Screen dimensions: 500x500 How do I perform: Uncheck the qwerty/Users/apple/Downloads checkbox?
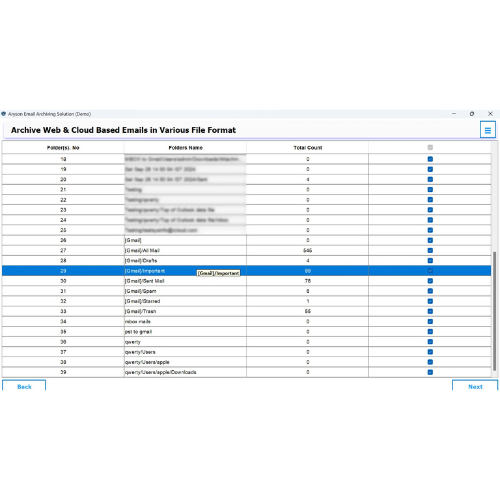[x=430, y=372]
